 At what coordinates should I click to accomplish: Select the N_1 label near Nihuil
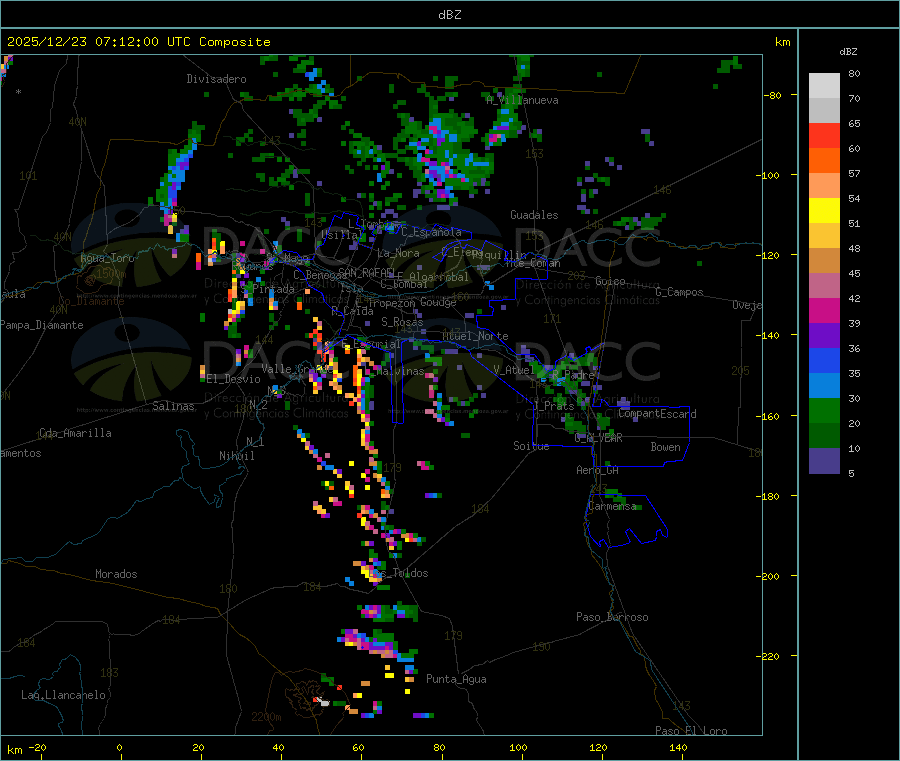click(255, 442)
